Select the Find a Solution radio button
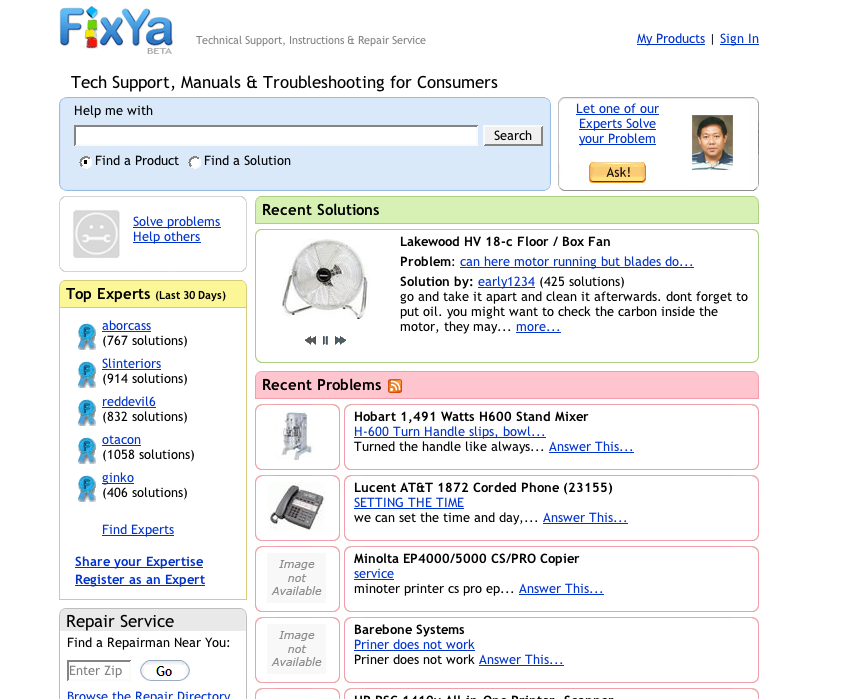The height and width of the screenshot is (699, 855). click(x=194, y=161)
